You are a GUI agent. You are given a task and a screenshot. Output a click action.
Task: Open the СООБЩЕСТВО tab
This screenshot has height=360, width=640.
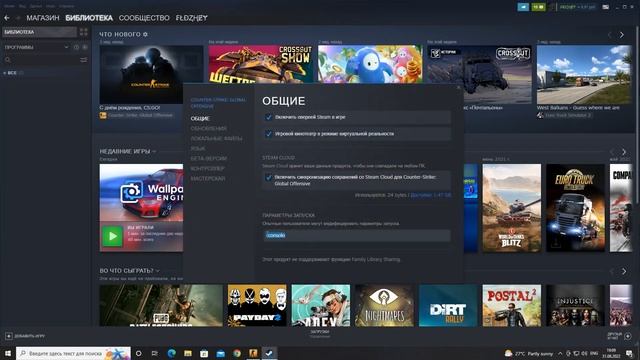[144, 18]
